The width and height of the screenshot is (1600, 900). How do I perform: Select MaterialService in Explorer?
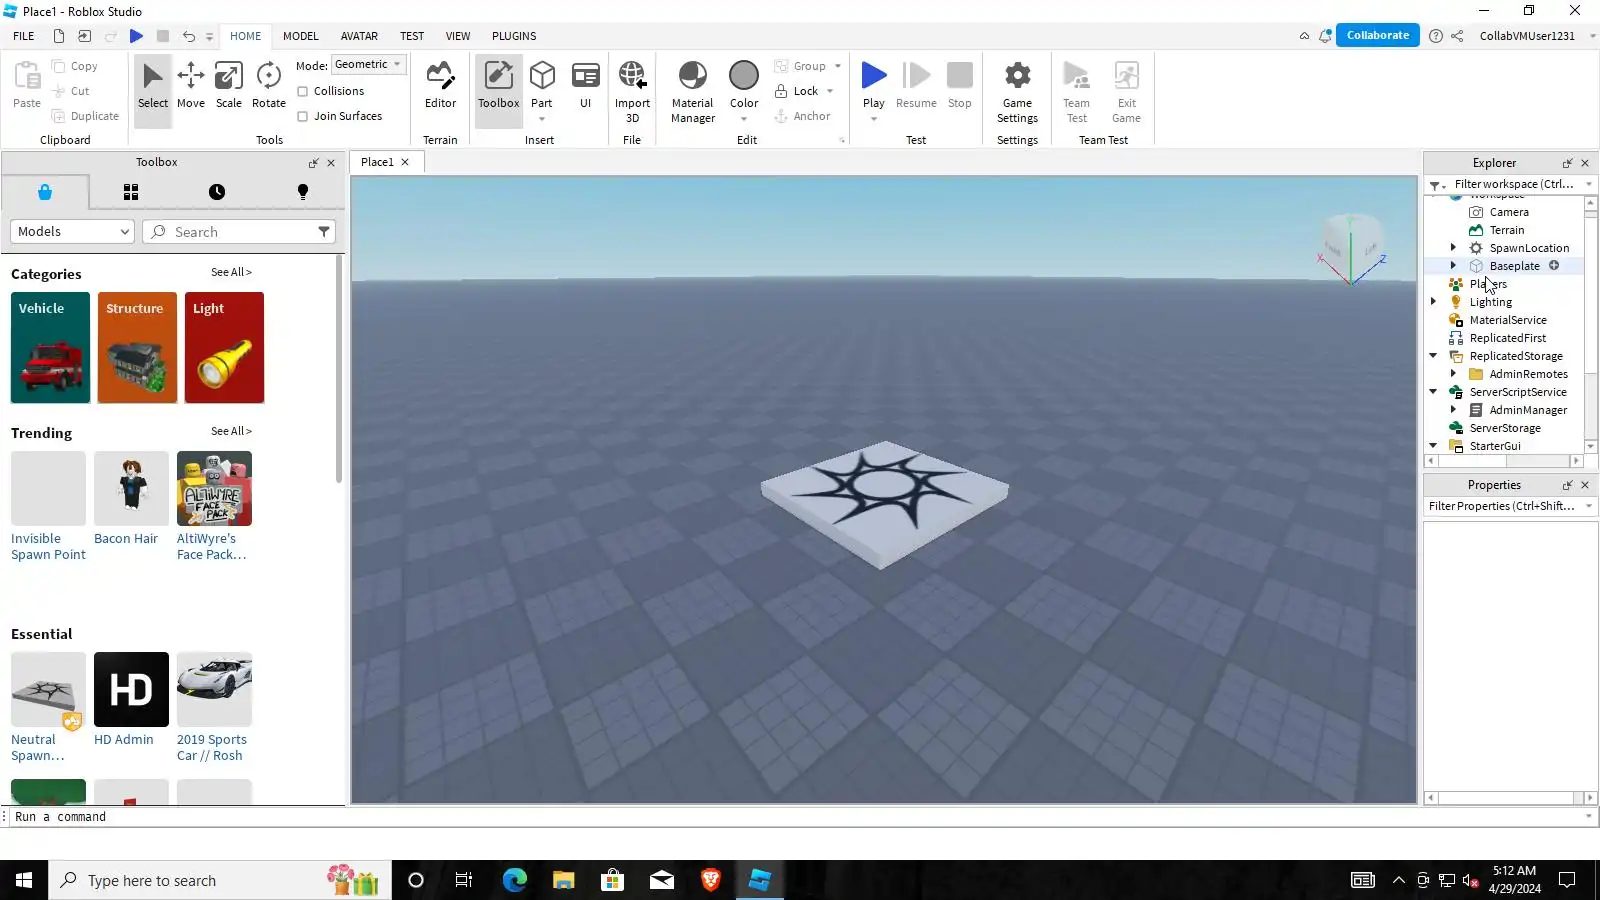tap(1507, 319)
